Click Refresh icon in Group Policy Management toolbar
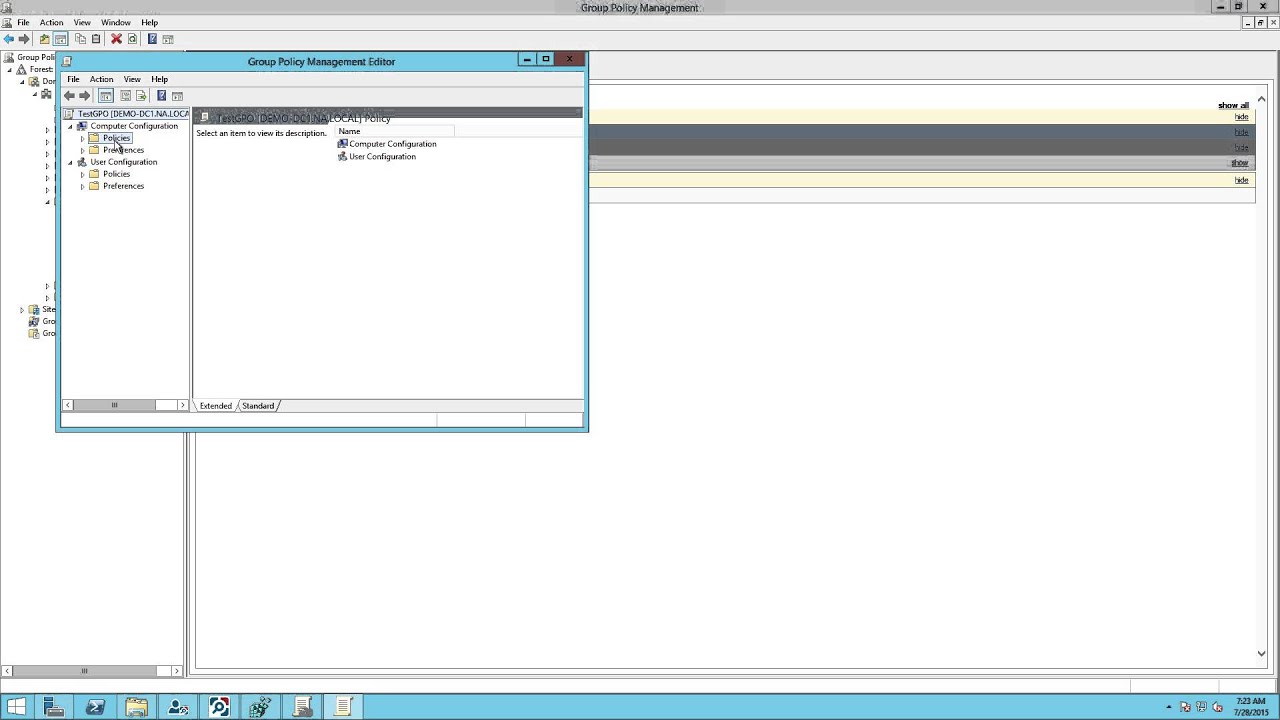The width and height of the screenshot is (1280, 720). click(132, 39)
